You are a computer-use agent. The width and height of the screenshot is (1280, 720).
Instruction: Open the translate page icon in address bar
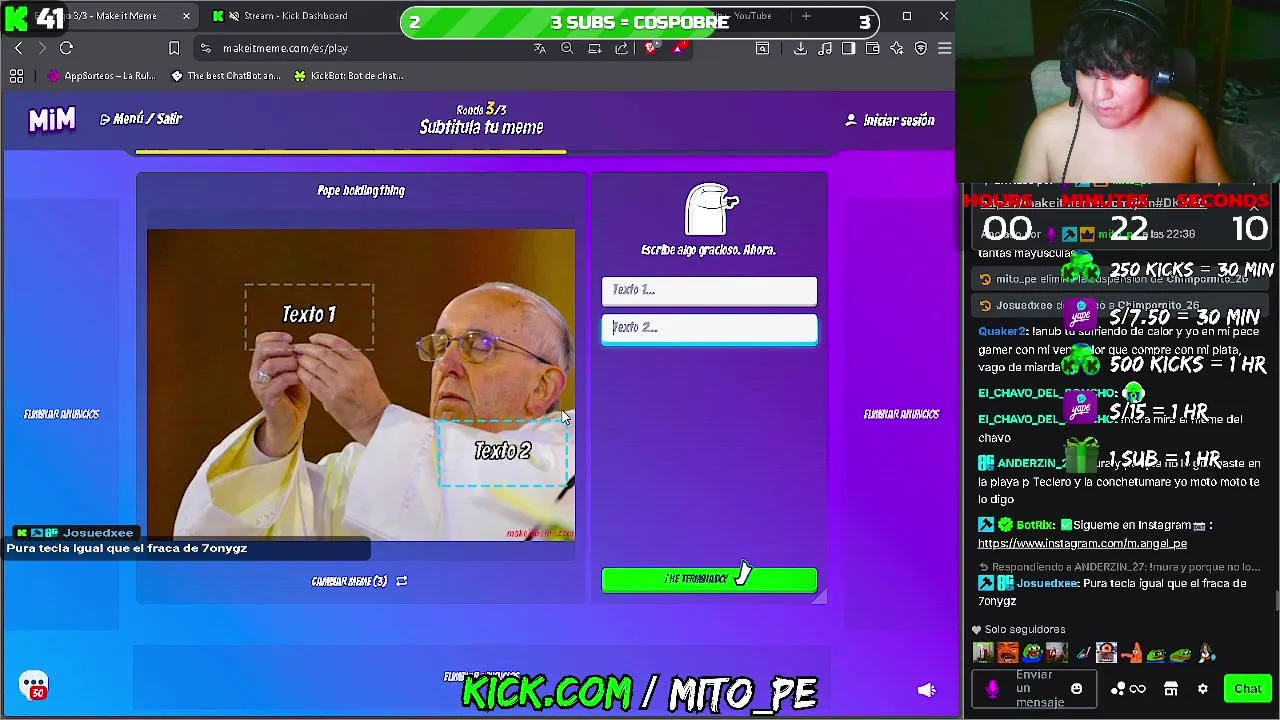click(540, 48)
